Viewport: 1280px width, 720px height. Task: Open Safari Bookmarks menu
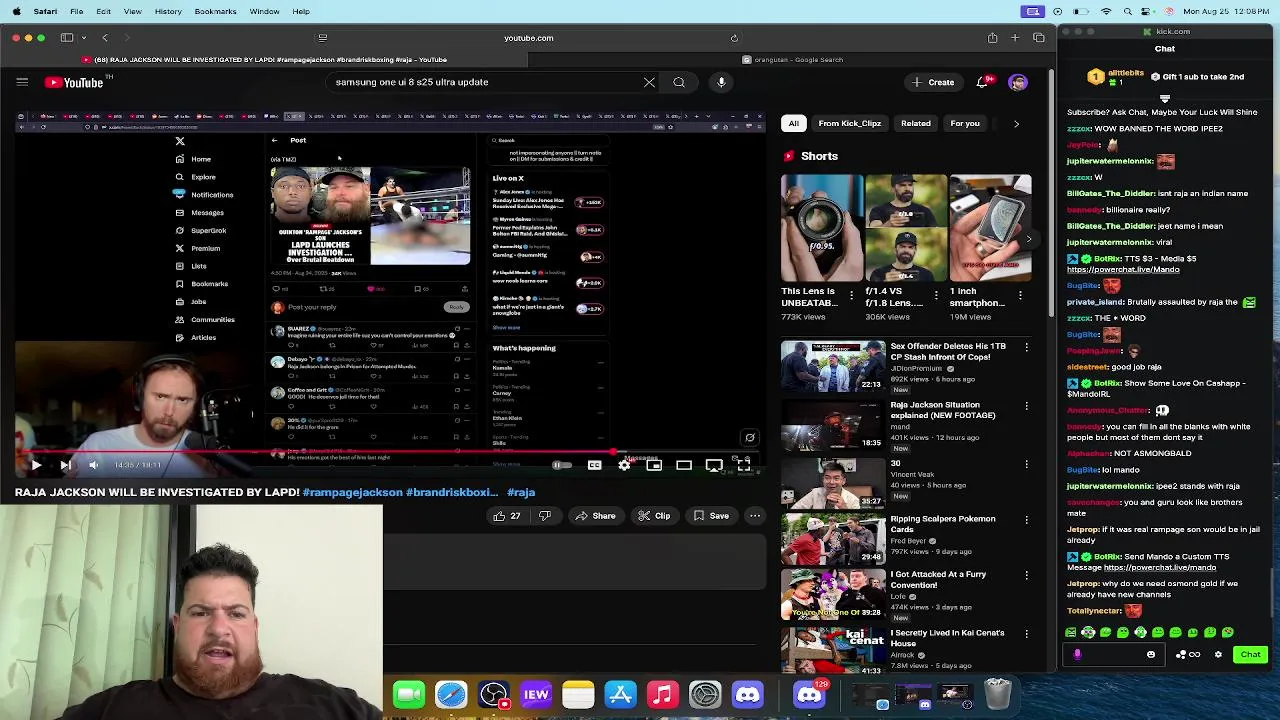pyautogui.click(x=215, y=11)
